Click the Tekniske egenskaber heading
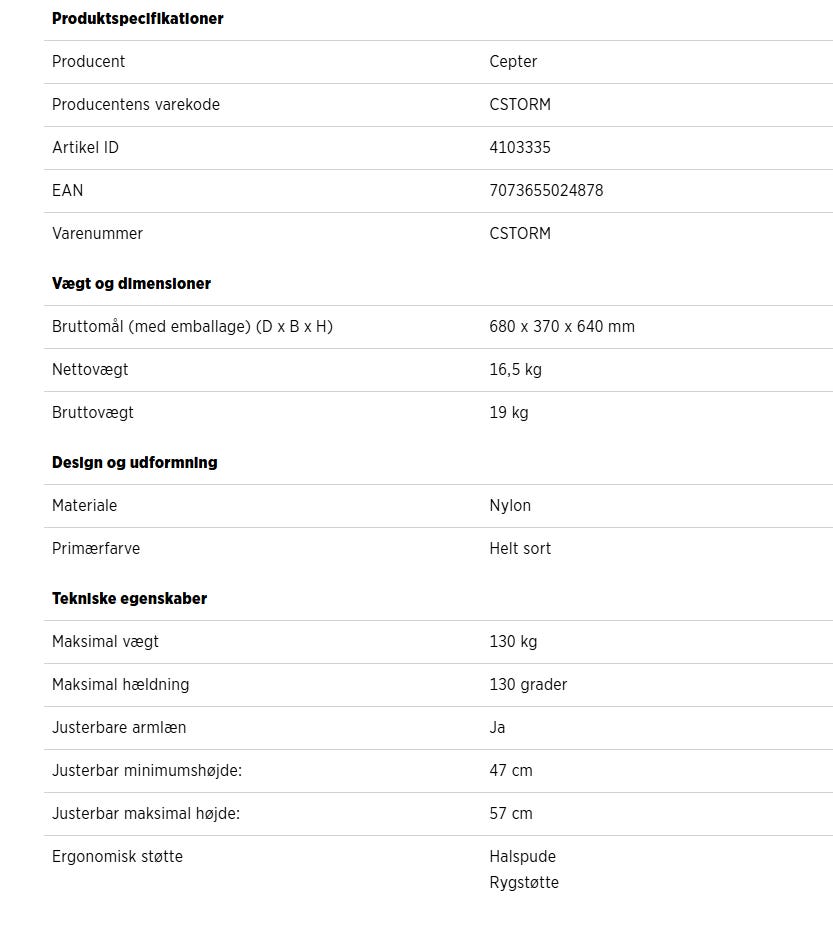 click(x=129, y=599)
